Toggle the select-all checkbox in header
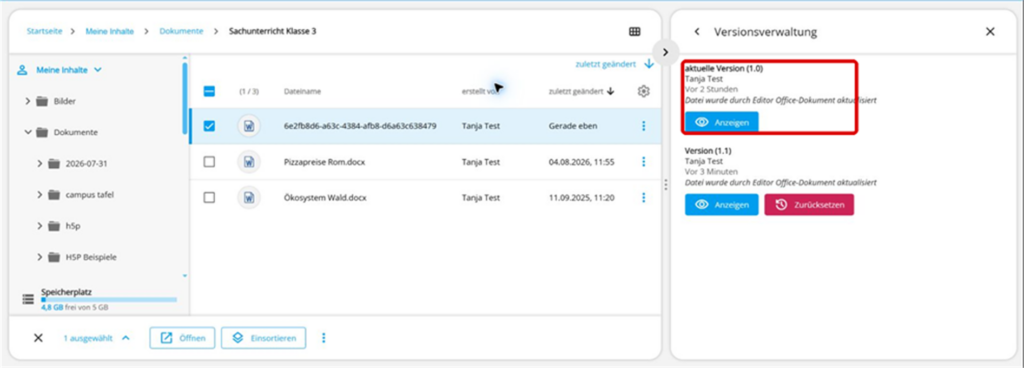Image resolution: width=1024 pixels, height=368 pixels. [x=209, y=91]
